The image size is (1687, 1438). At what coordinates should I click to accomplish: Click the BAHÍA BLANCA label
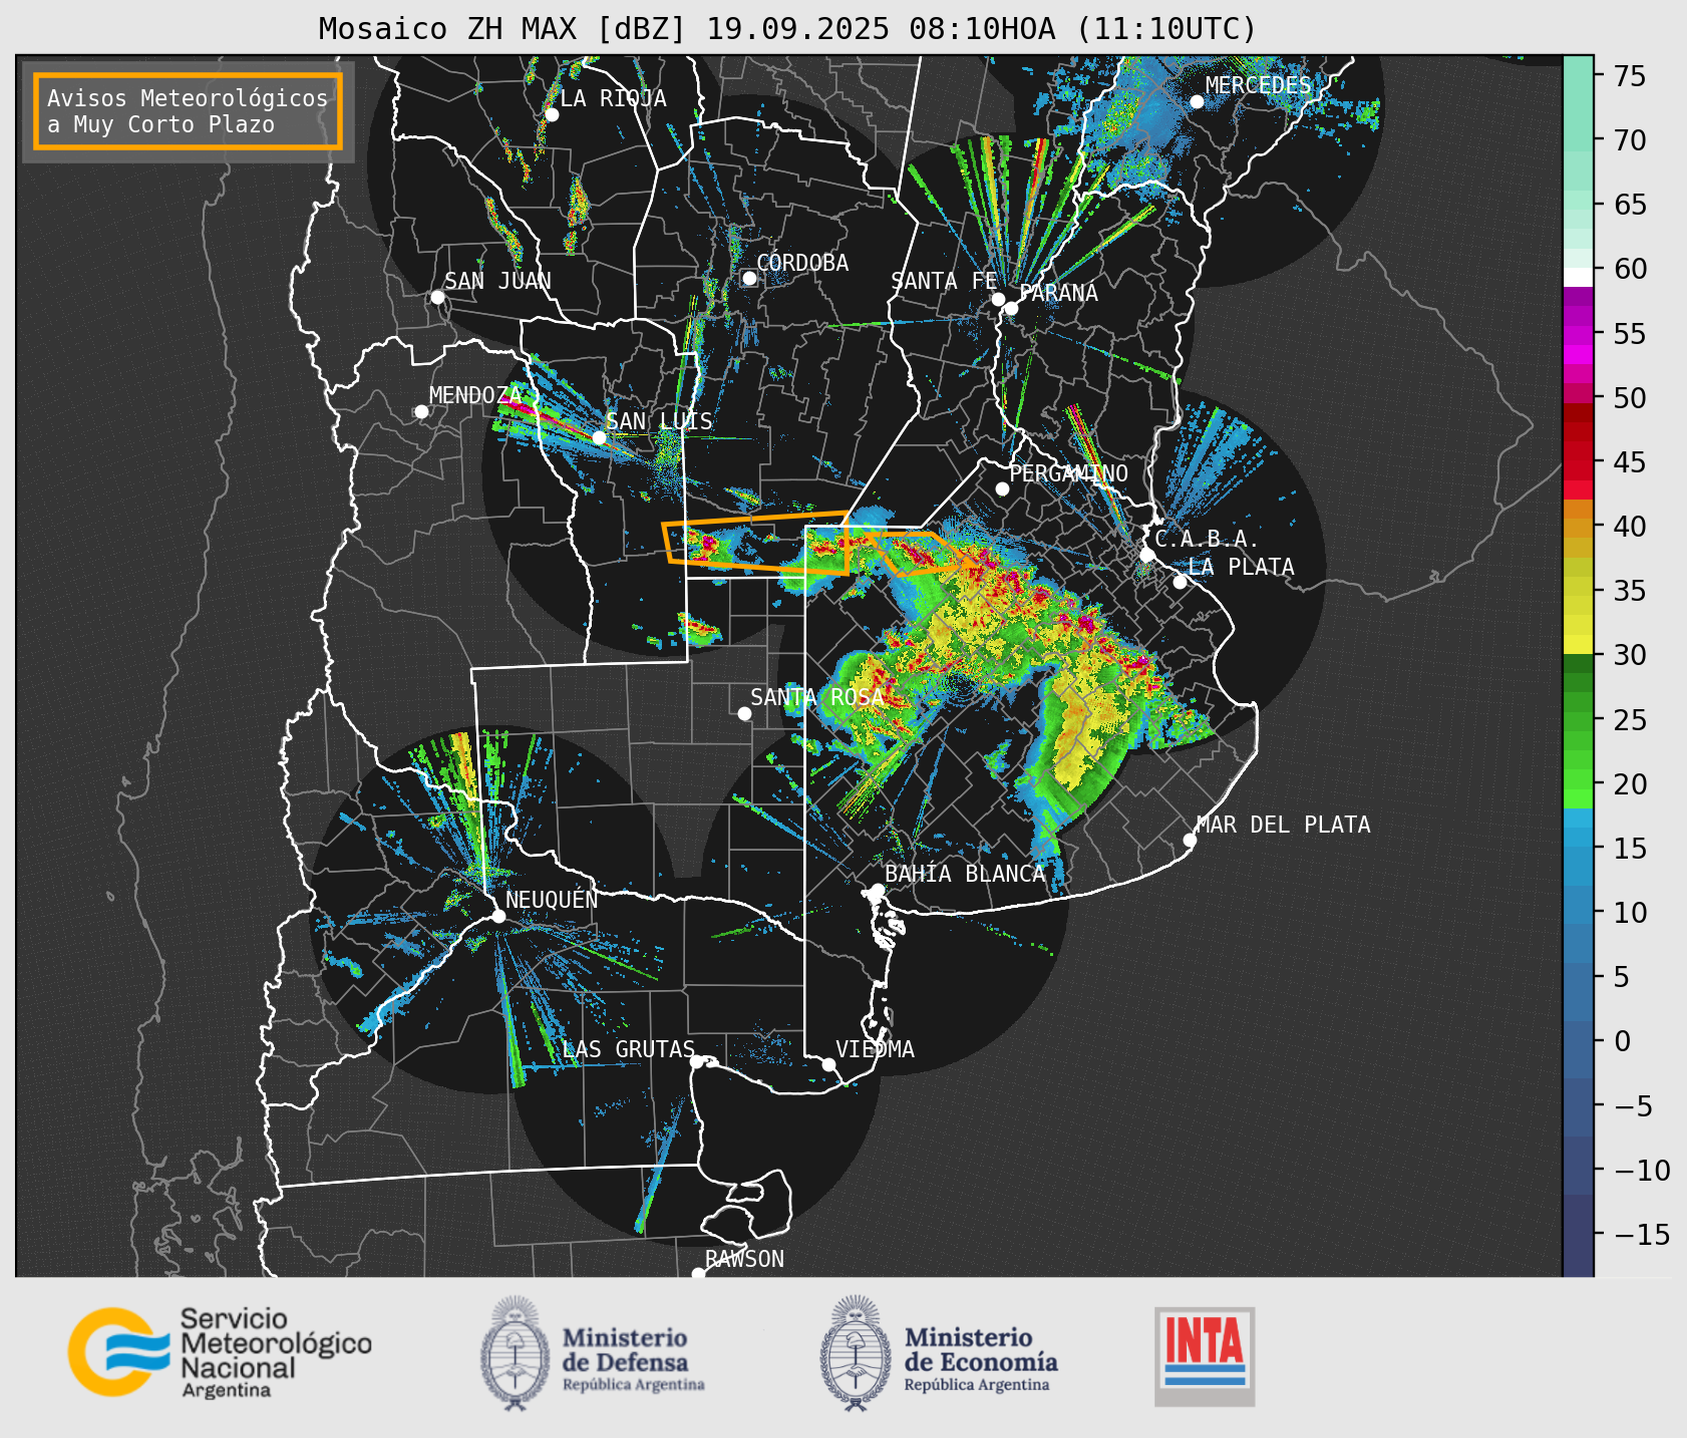(965, 873)
